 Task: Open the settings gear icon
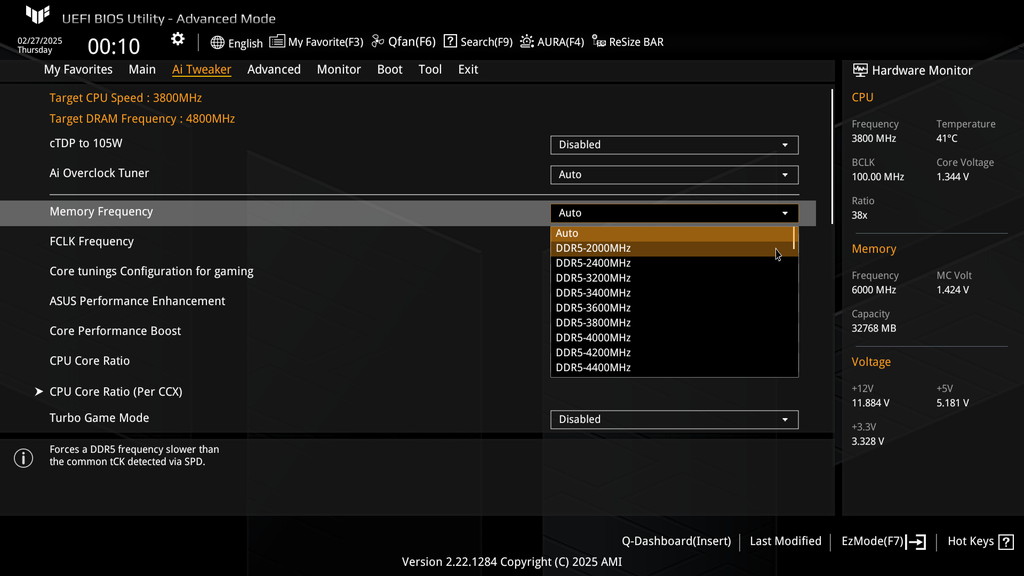(x=178, y=40)
